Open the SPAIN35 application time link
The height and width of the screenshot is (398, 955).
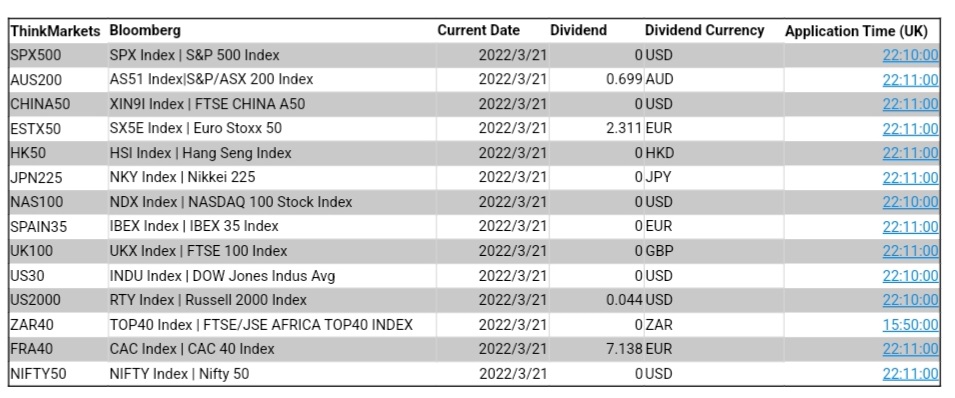pos(911,227)
